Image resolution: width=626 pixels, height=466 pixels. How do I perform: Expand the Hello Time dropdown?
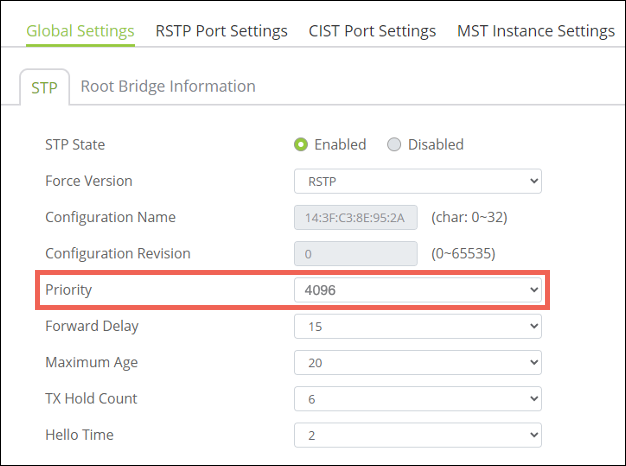(417, 435)
